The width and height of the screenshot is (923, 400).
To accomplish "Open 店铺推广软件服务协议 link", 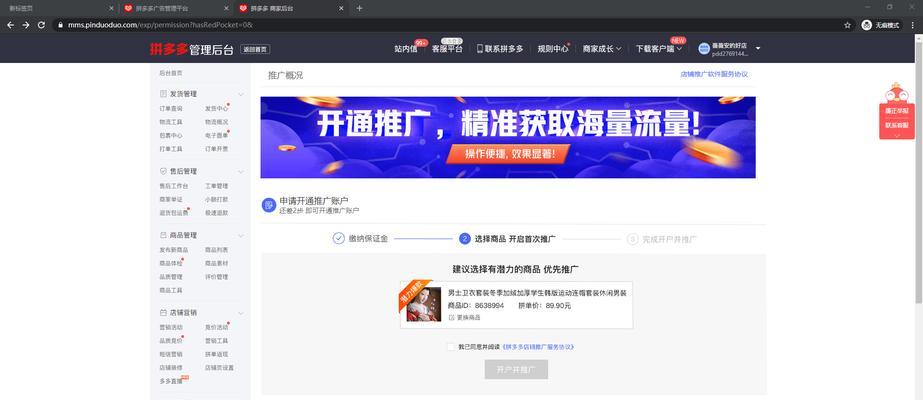I will [714, 75].
